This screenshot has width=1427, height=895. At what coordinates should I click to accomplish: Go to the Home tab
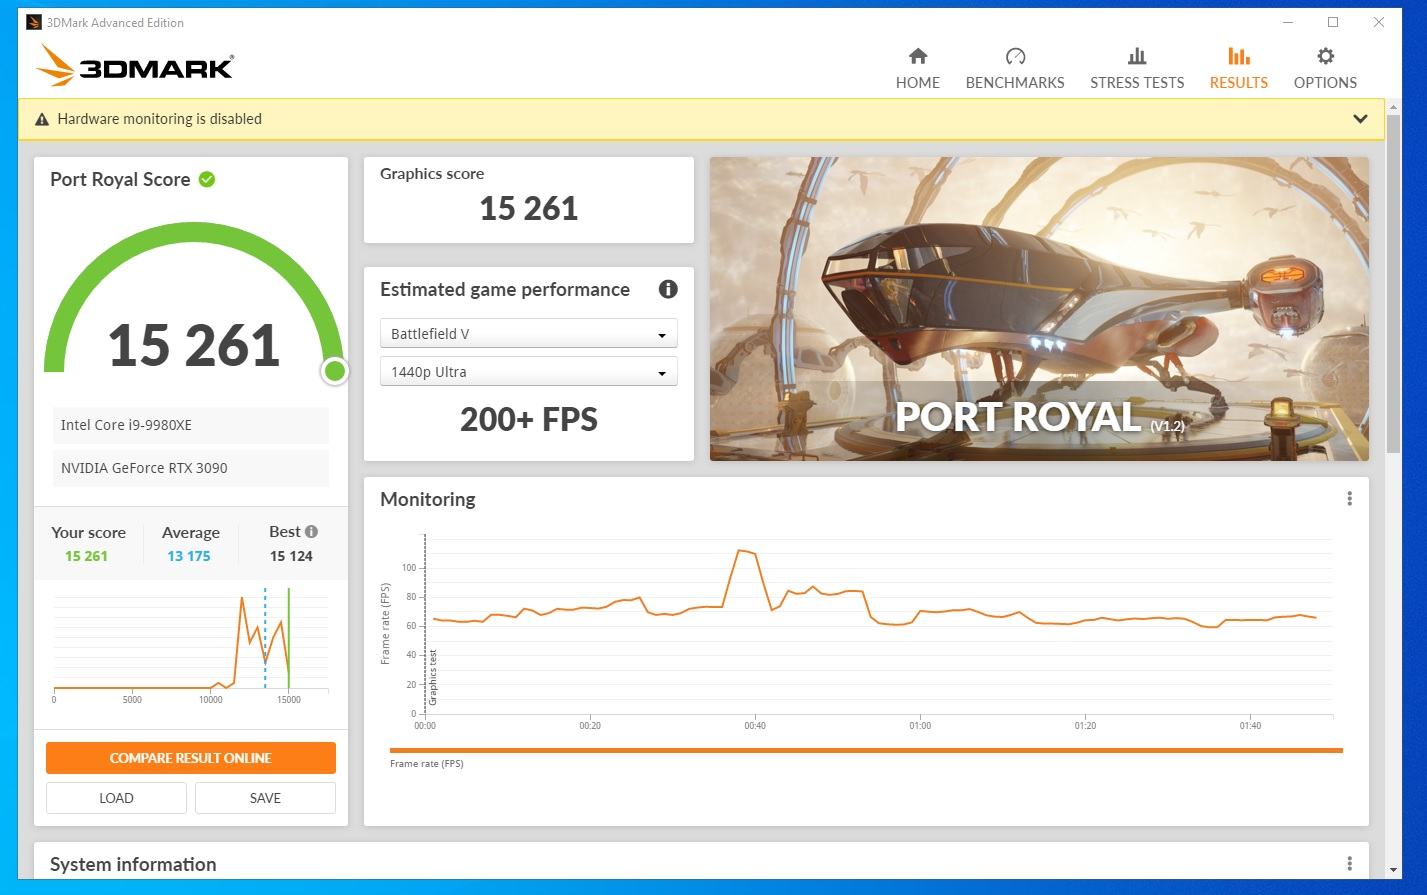pos(917,68)
